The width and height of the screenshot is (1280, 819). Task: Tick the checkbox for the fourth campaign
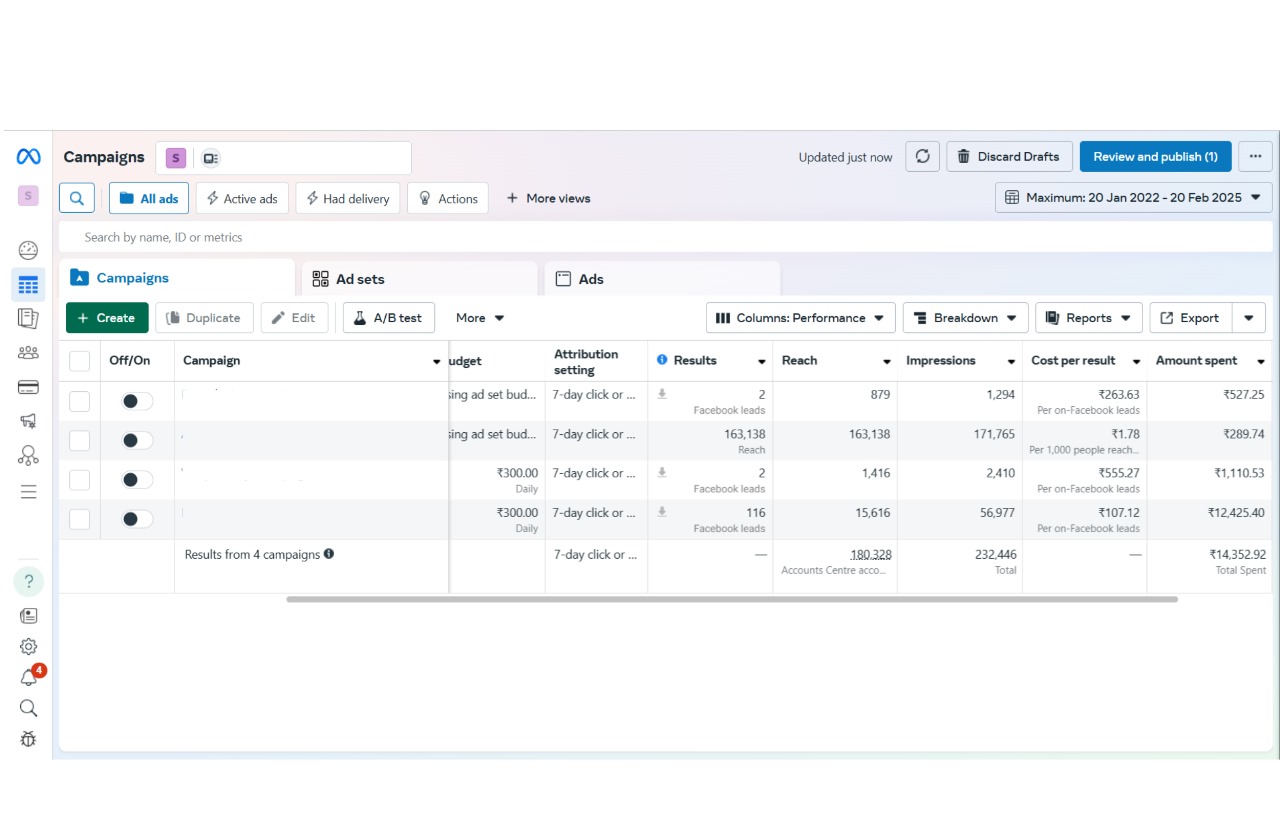[x=80, y=519]
